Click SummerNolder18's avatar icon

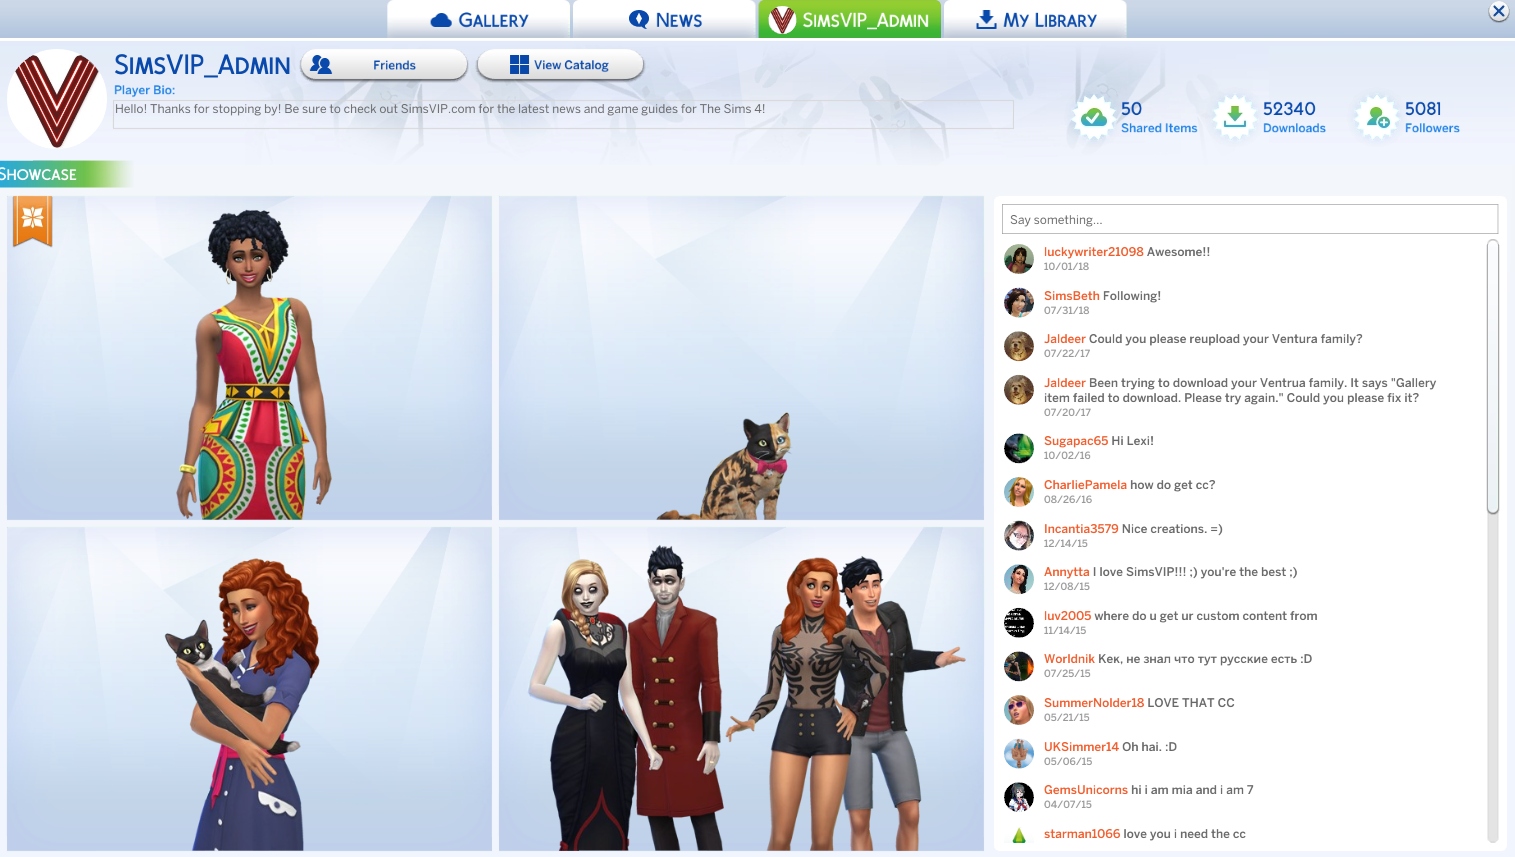pyautogui.click(x=1019, y=710)
